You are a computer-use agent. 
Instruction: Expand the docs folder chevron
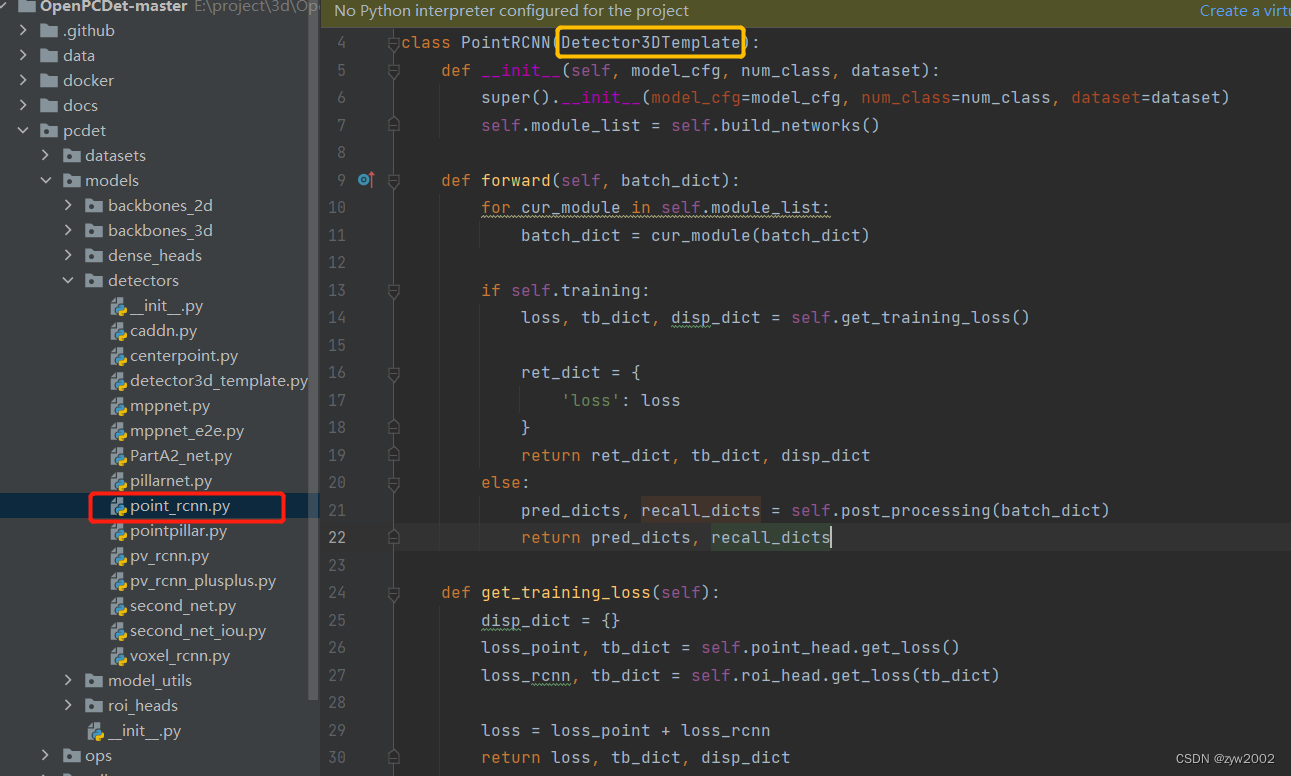tap(23, 105)
